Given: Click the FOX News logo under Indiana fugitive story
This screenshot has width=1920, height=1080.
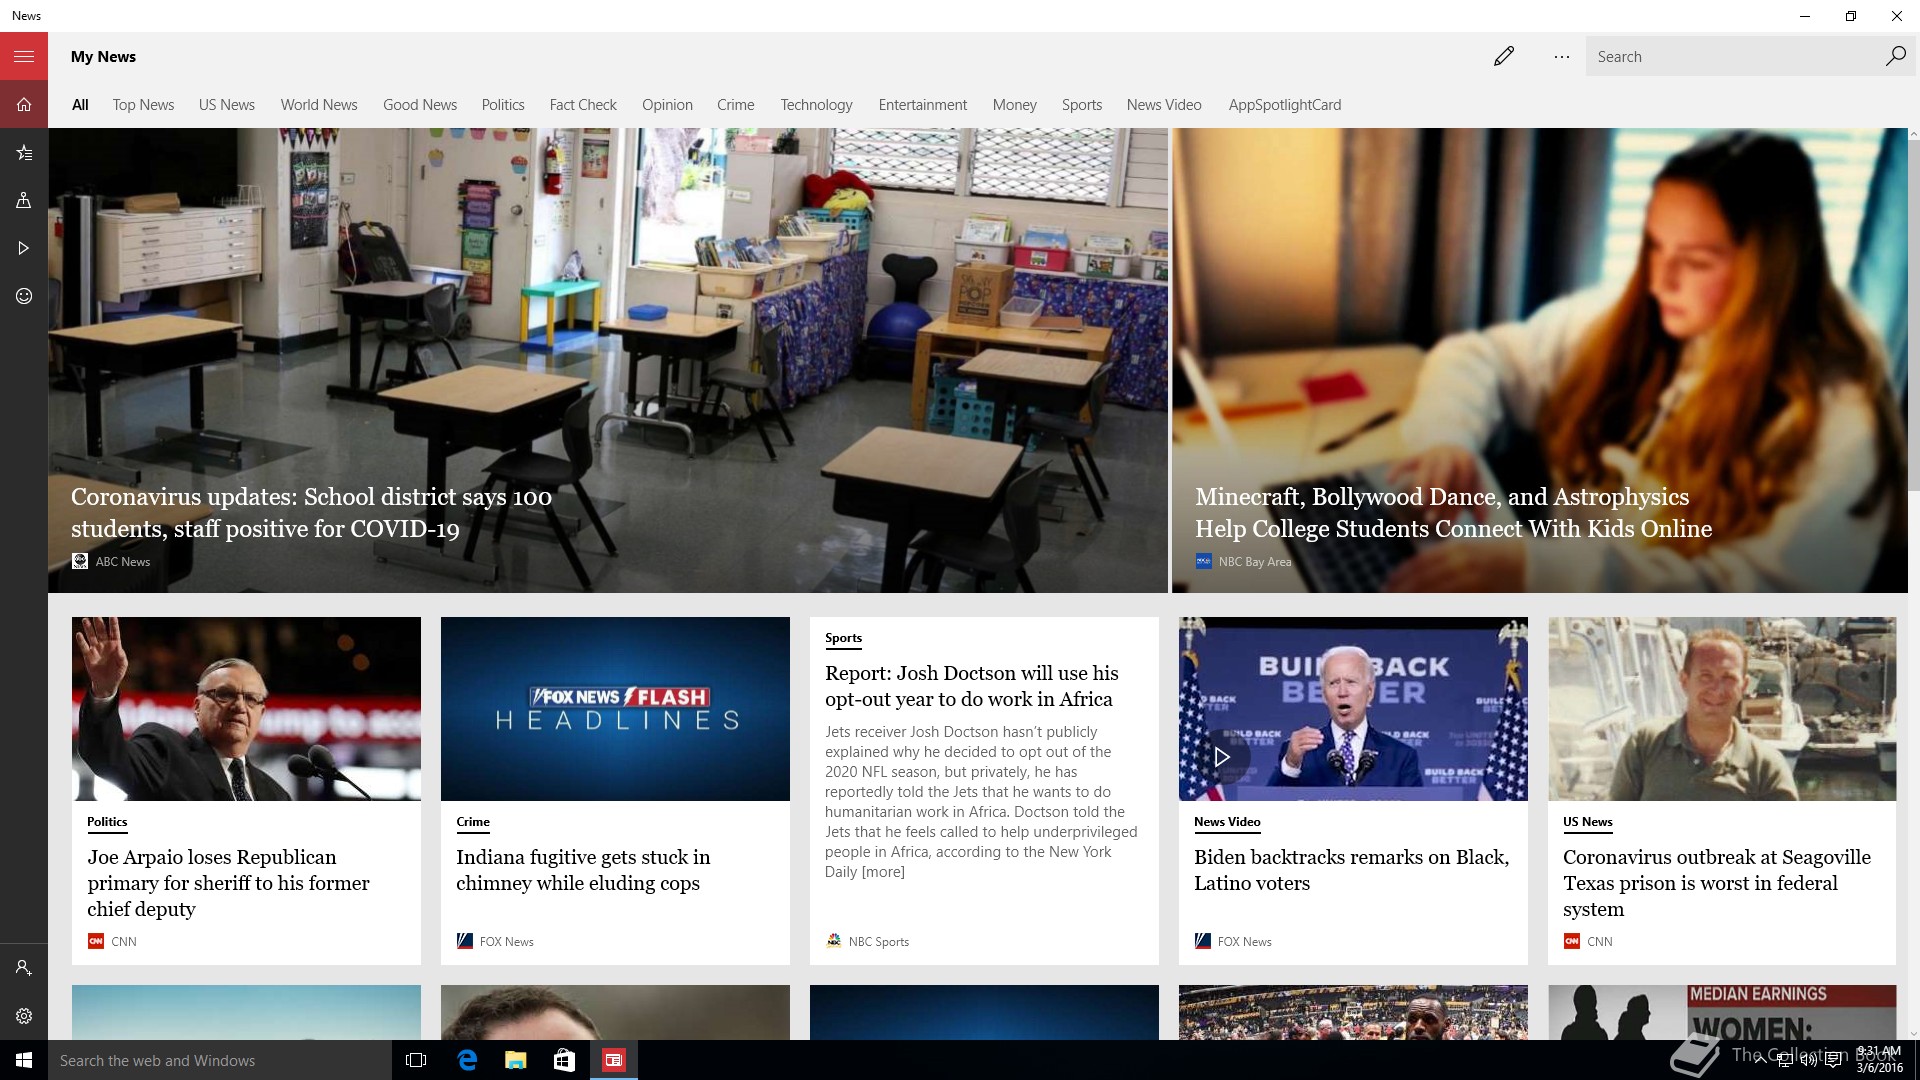Looking at the screenshot, I should [x=465, y=941].
